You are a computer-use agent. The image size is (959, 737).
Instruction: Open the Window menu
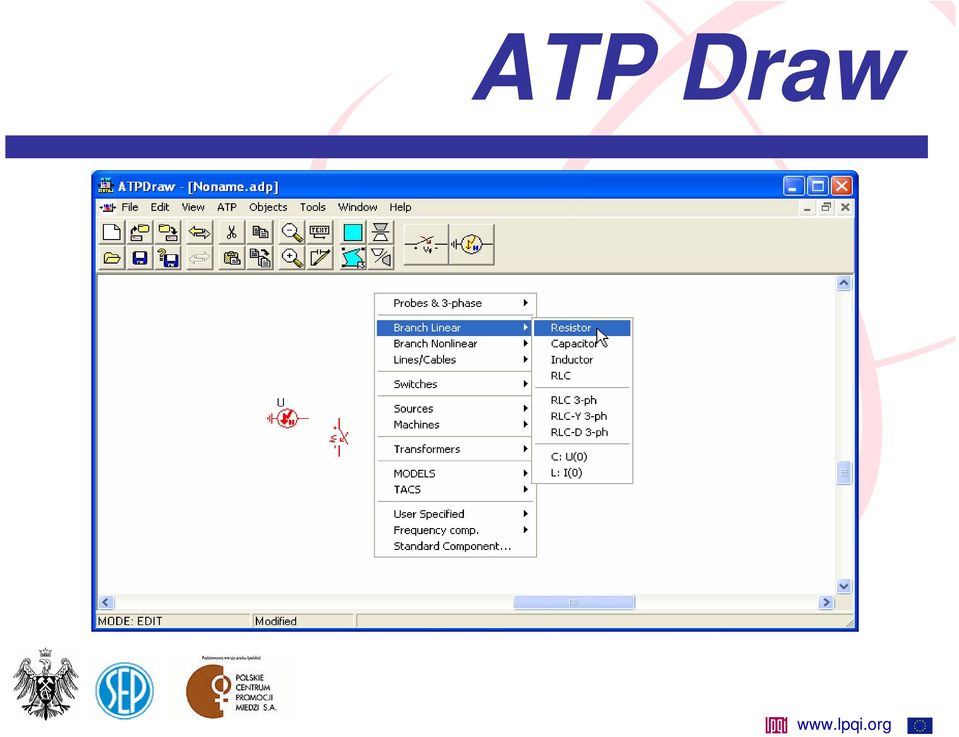(x=357, y=207)
